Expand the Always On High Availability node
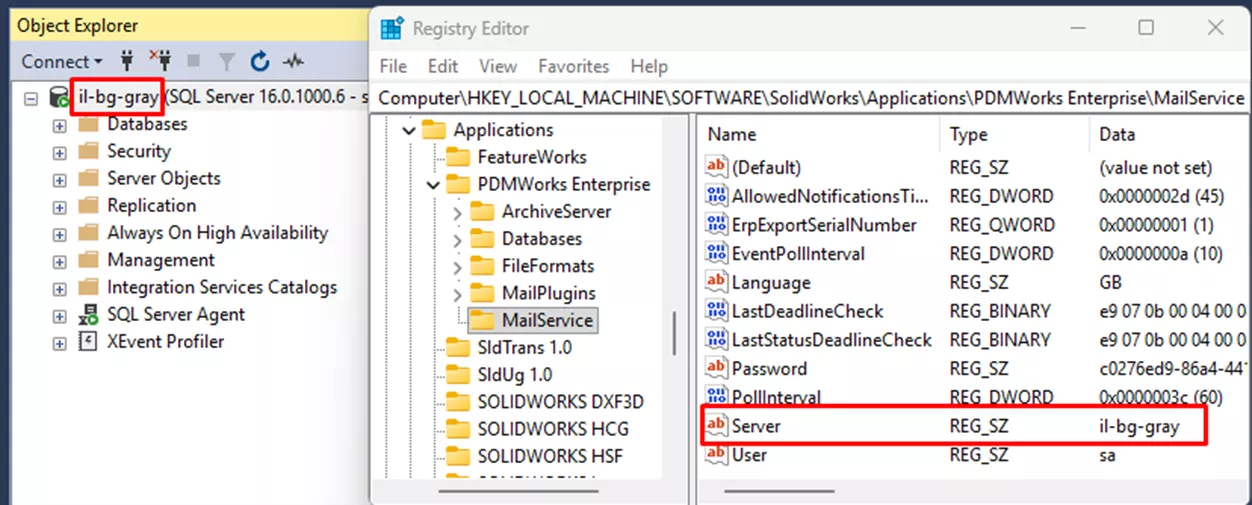 59,234
